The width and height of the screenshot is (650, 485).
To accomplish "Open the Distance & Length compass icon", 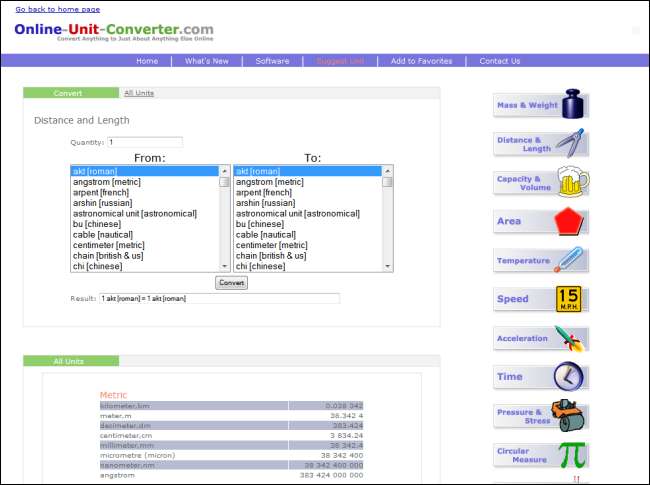I will (x=570, y=143).
